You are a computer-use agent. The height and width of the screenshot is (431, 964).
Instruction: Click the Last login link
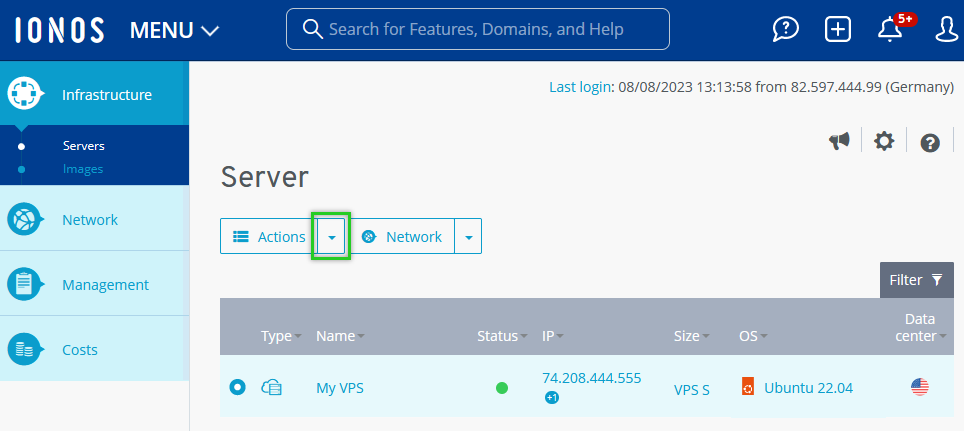(579, 87)
